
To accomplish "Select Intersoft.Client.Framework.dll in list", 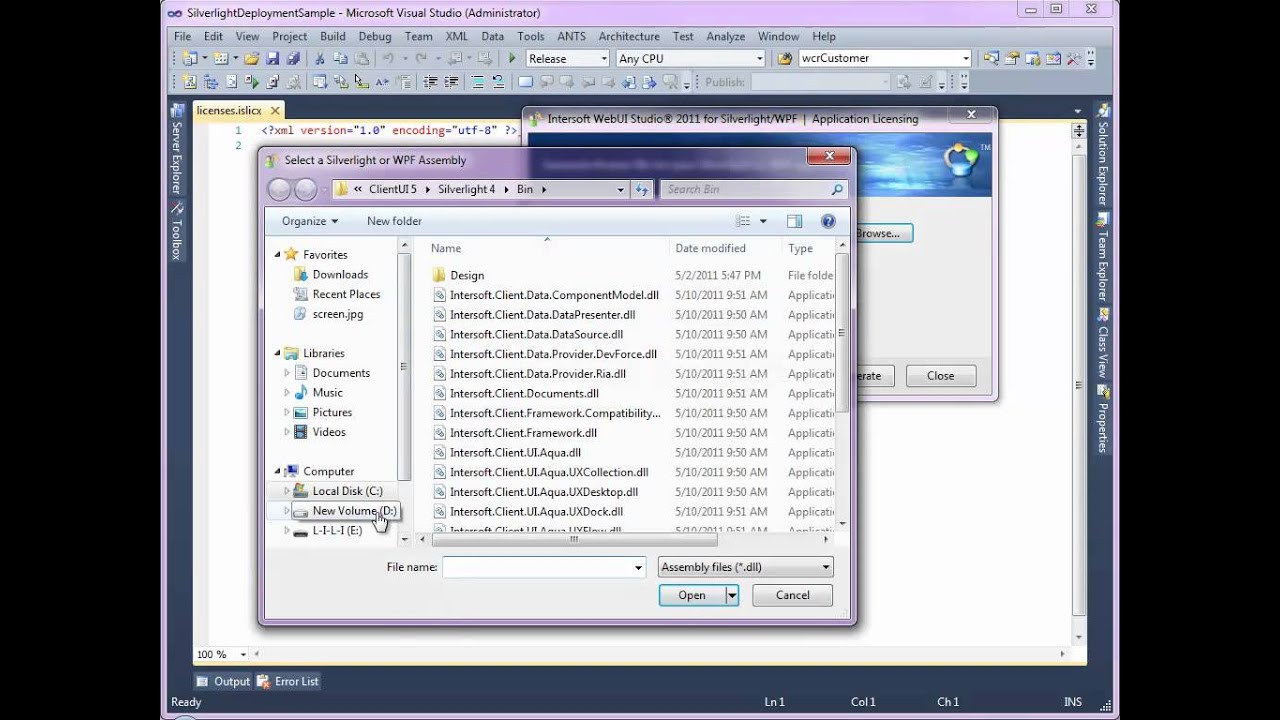I will click(x=523, y=433).
